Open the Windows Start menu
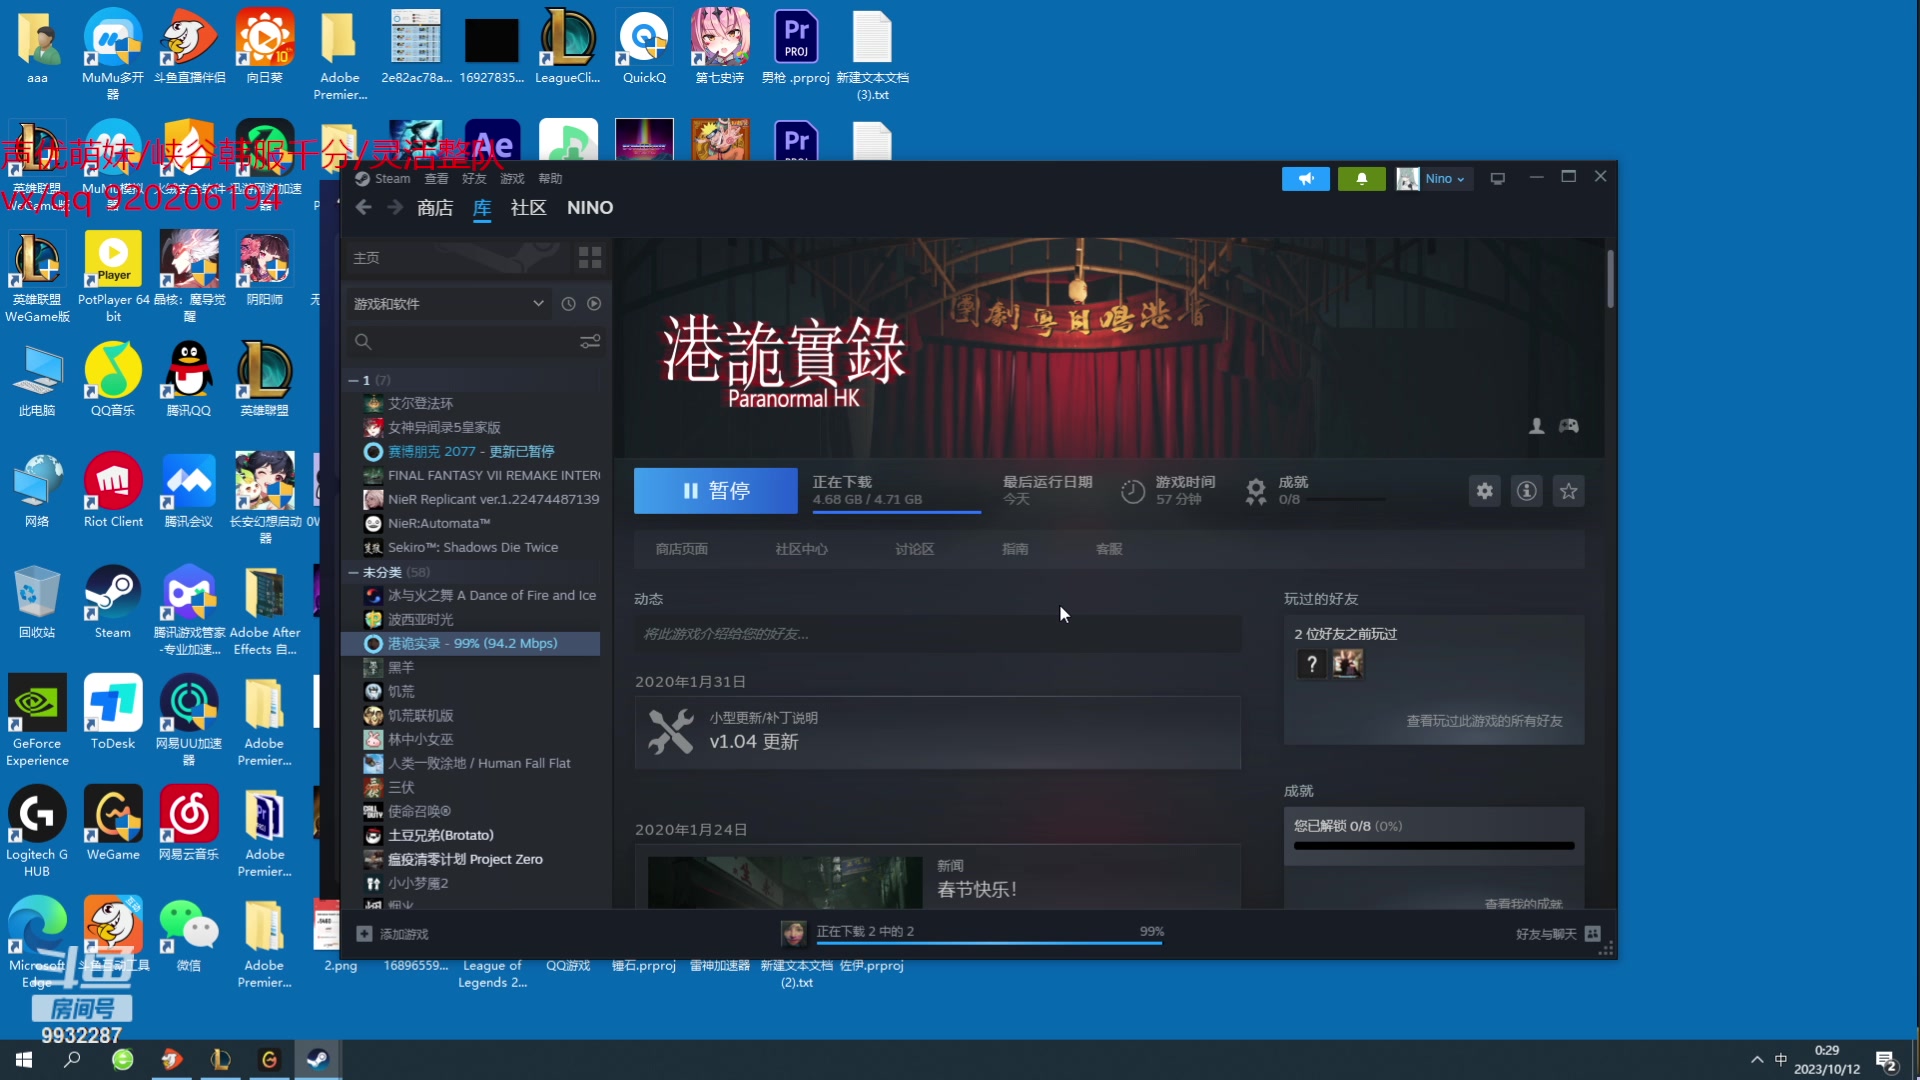1920x1080 pixels. coord(24,1059)
